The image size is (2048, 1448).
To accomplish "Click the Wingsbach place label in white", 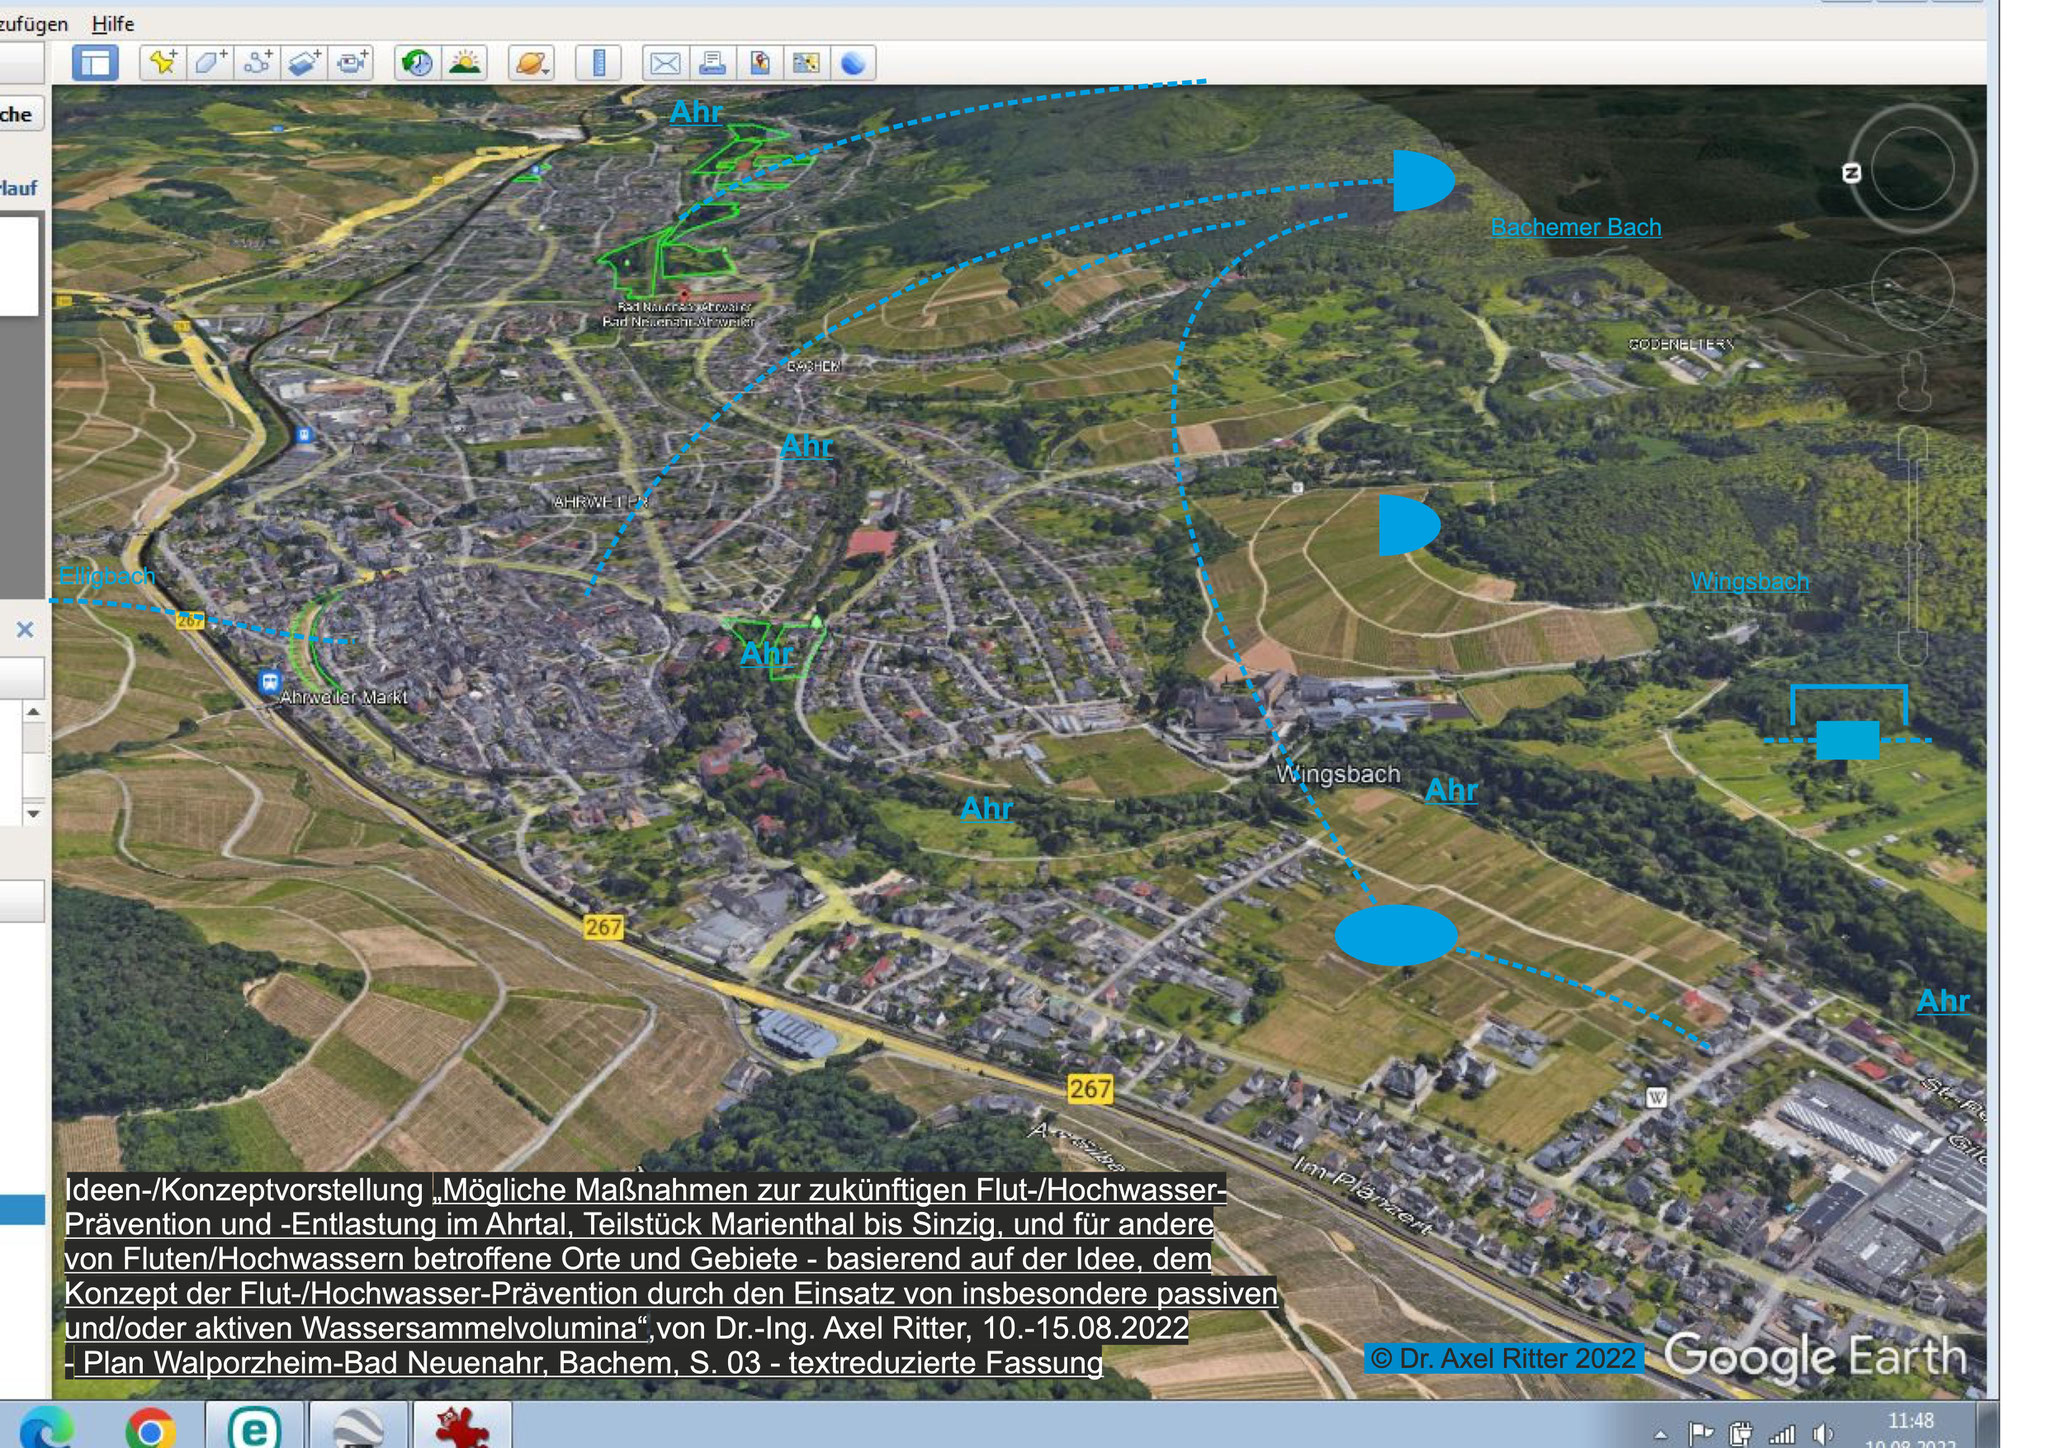I will (x=1338, y=774).
